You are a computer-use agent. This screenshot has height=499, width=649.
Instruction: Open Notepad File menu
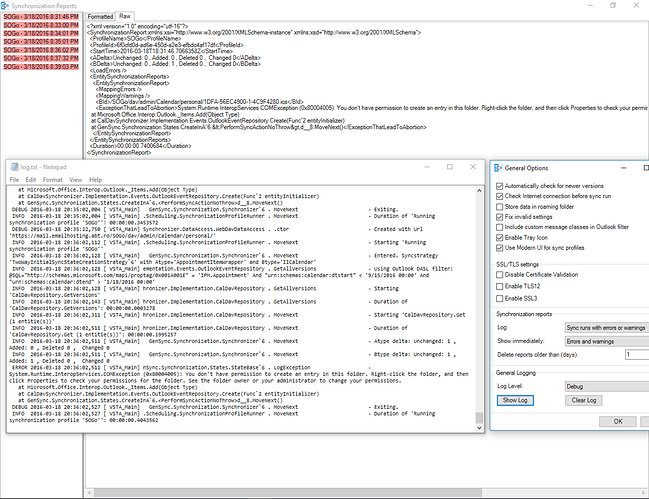14,180
